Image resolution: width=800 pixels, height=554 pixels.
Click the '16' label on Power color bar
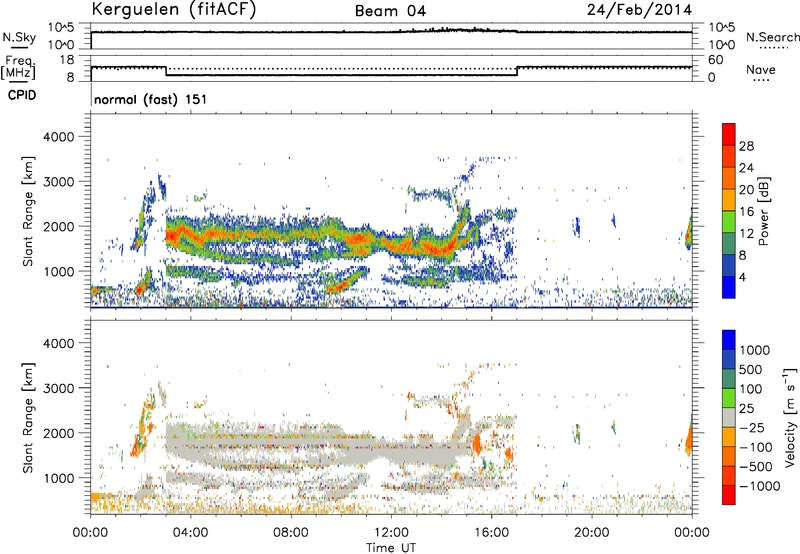(x=746, y=211)
